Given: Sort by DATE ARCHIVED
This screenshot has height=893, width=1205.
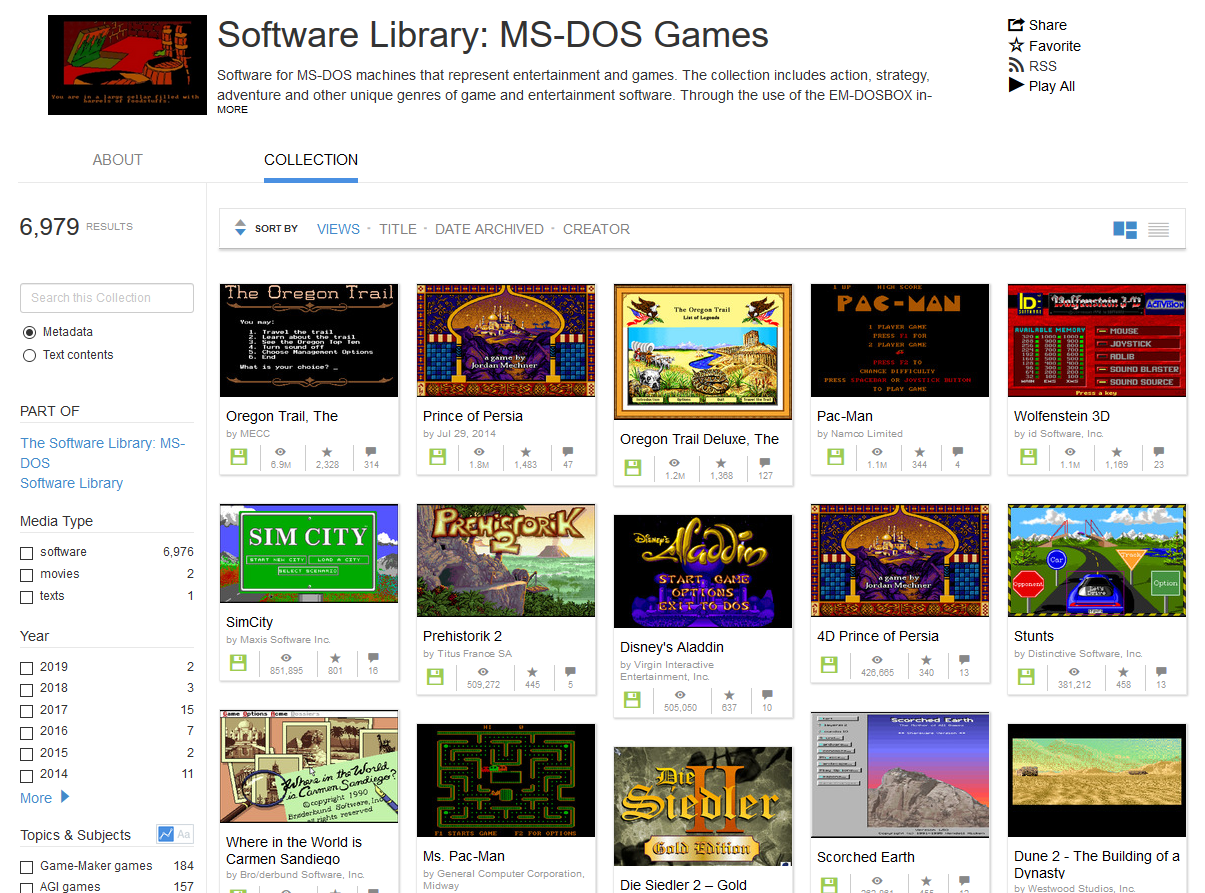Looking at the screenshot, I should click(489, 229).
